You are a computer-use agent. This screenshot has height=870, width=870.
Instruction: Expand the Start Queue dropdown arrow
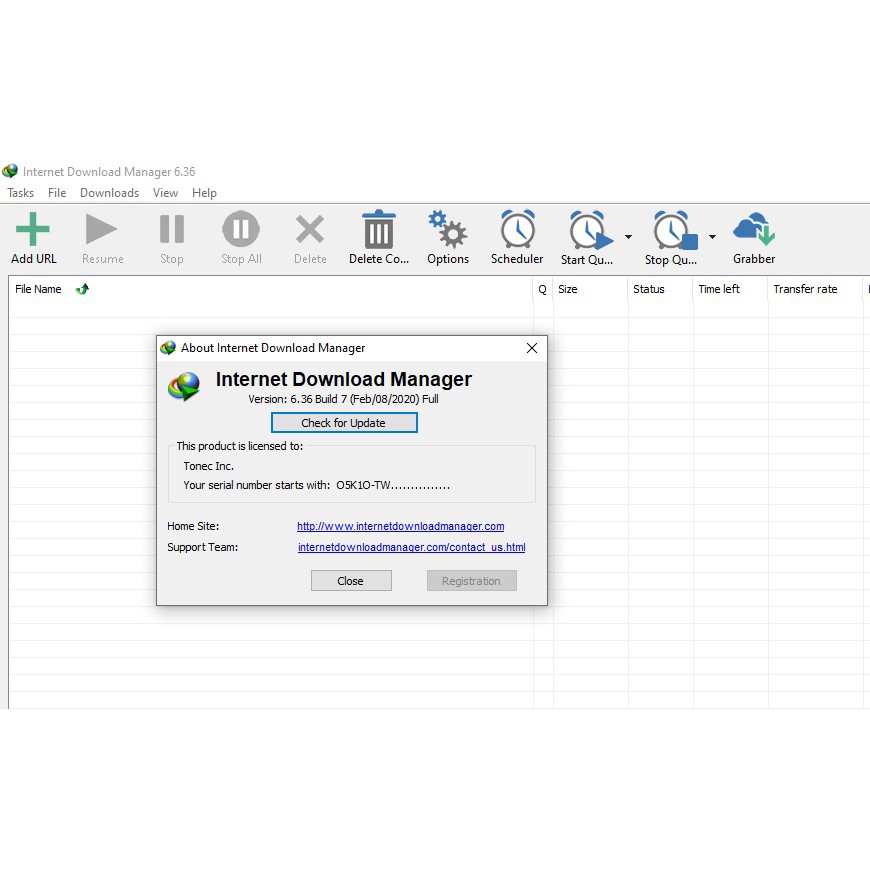tap(628, 237)
